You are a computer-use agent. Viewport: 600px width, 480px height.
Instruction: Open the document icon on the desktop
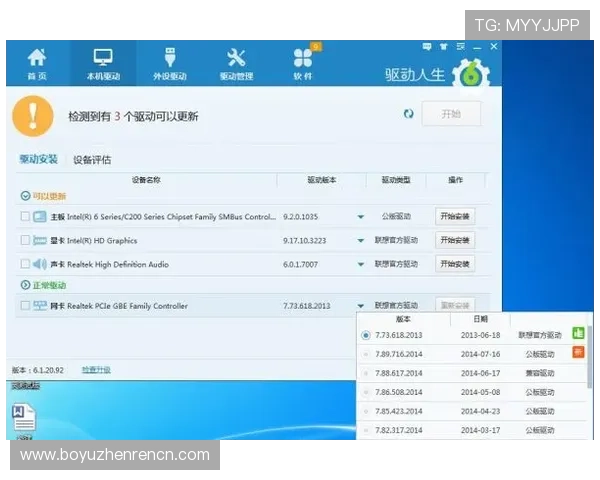[24, 418]
